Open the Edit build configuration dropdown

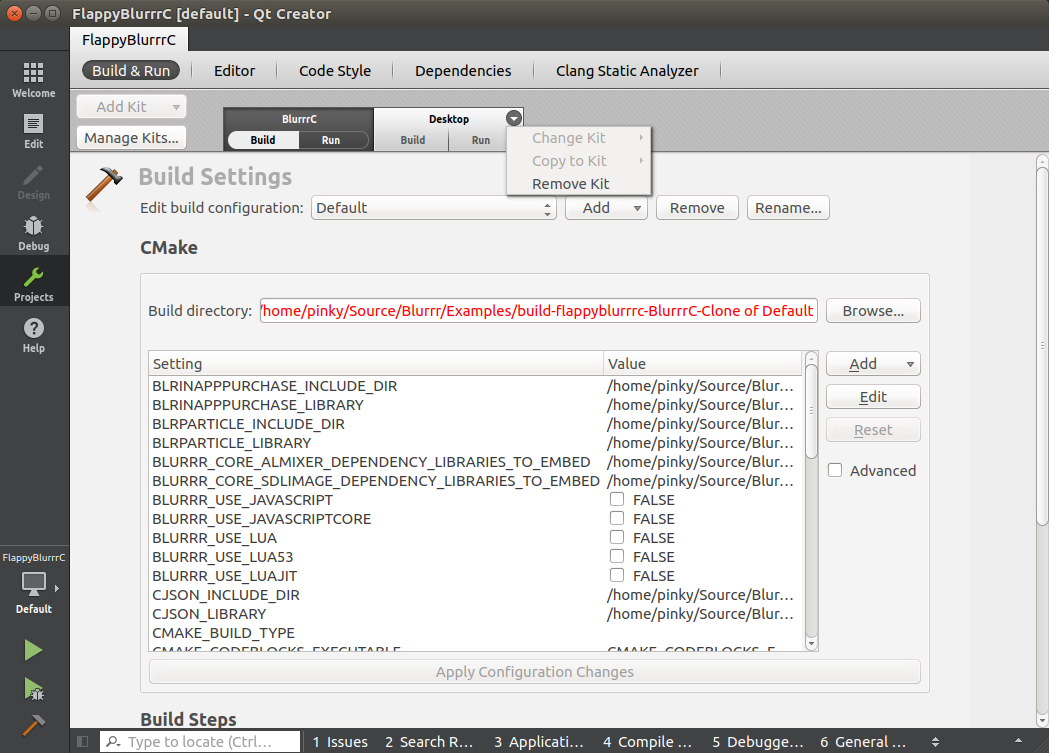coord(433,208)
